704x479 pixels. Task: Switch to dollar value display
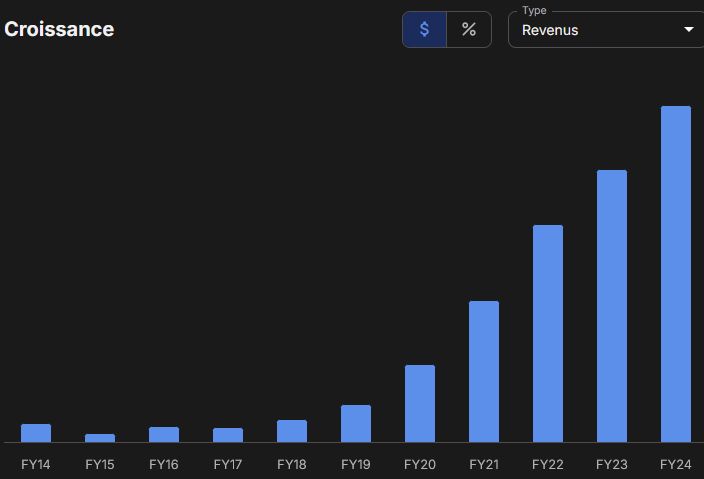(424, 30)
